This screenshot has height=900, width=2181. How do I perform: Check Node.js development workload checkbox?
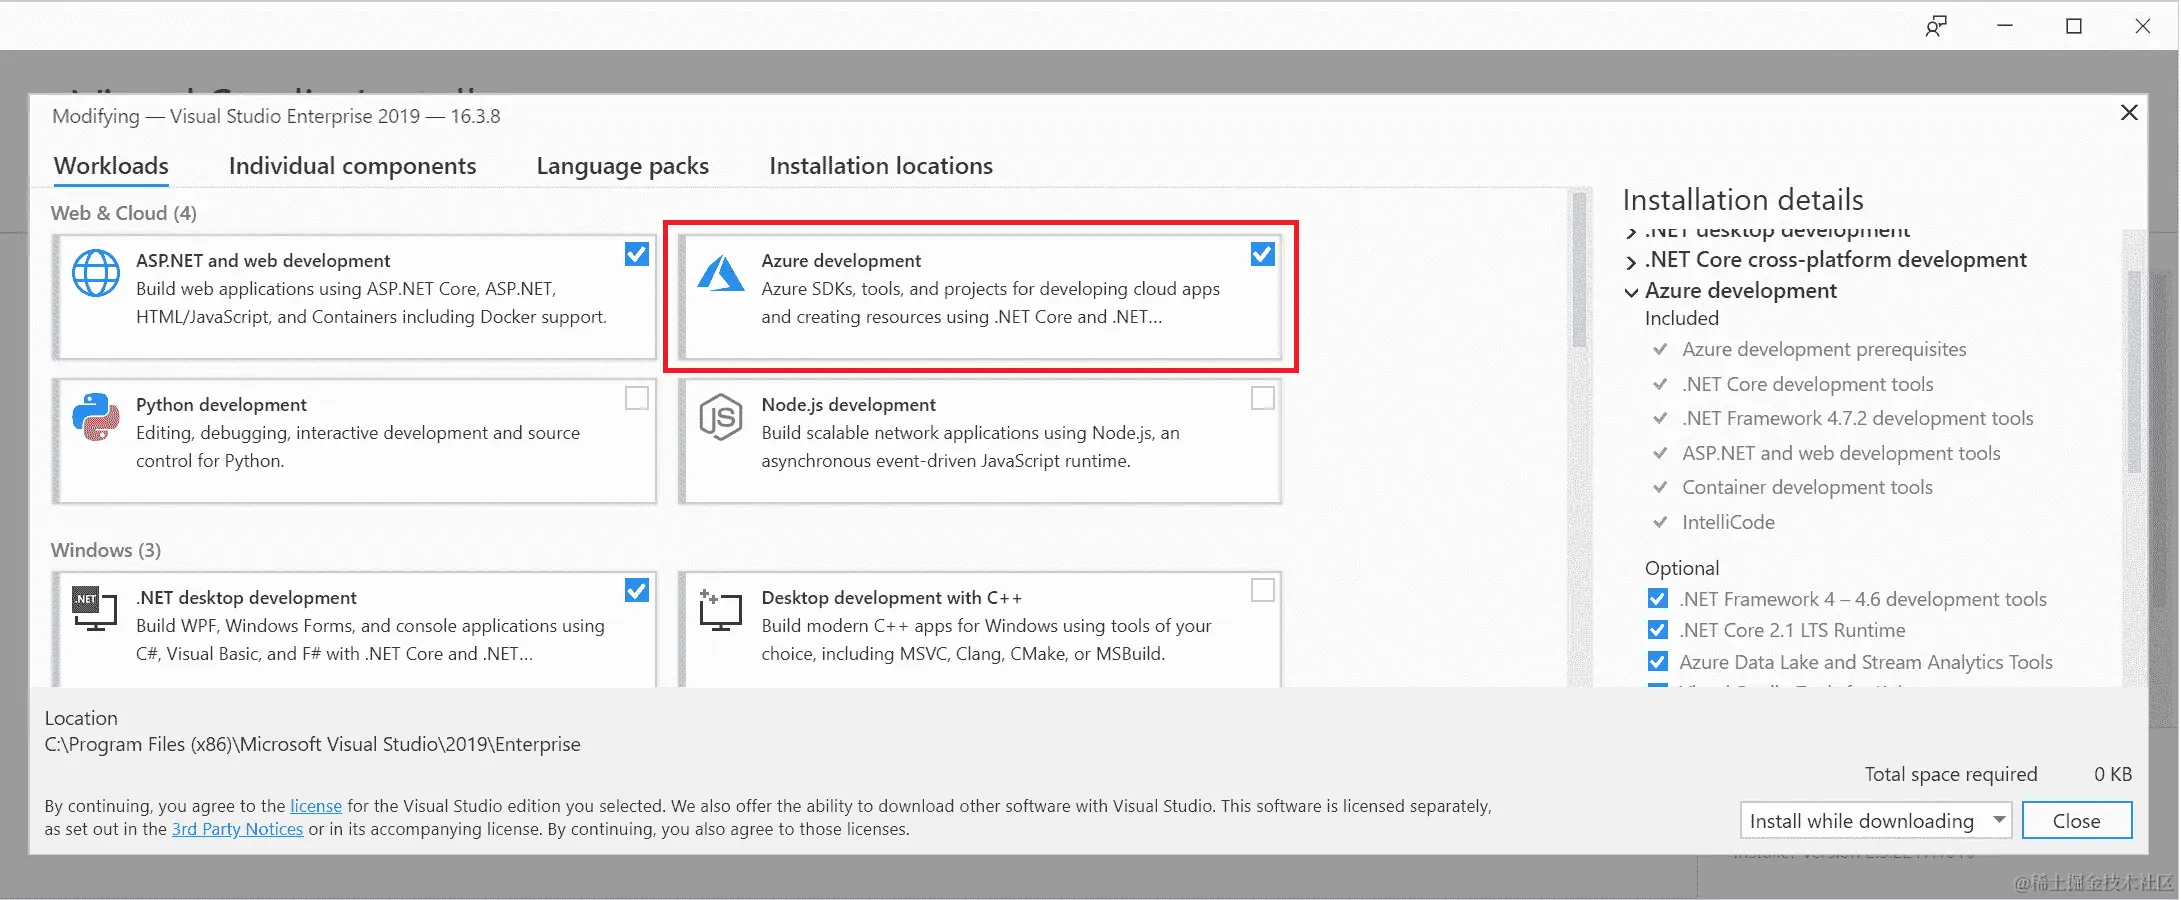1263,398
